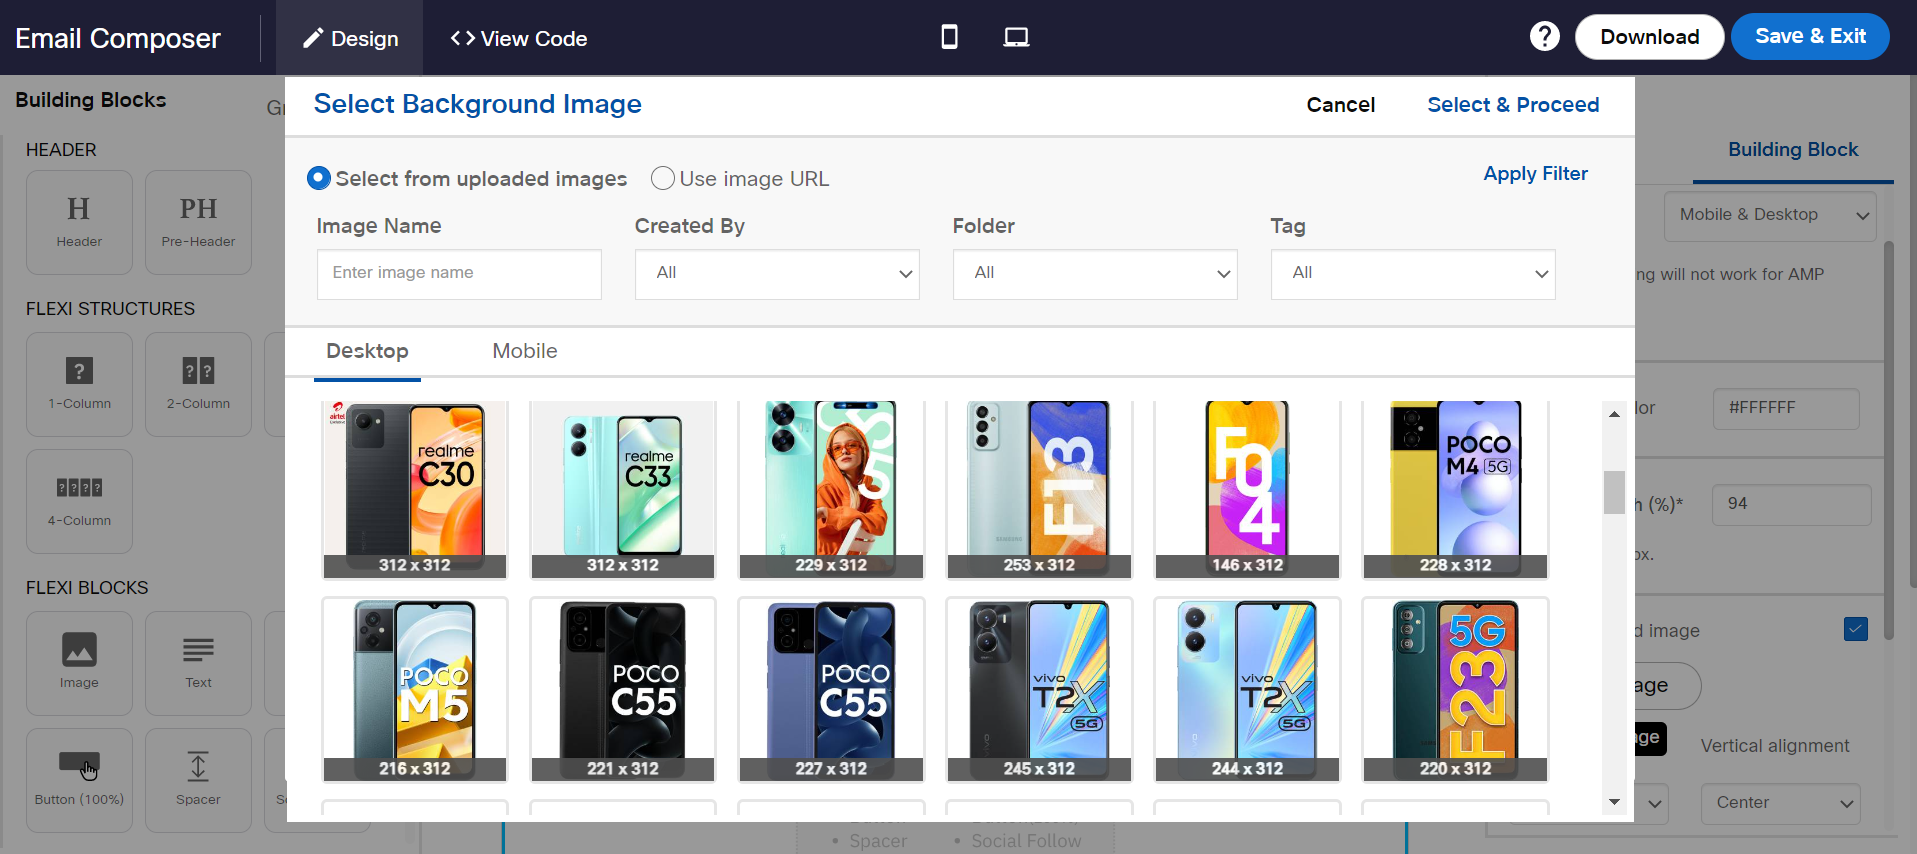Image resolution: width=1917 pixels, height=854 pixels.
Task: Click the Apply Filter link
Action: (x=1535, y=174)
